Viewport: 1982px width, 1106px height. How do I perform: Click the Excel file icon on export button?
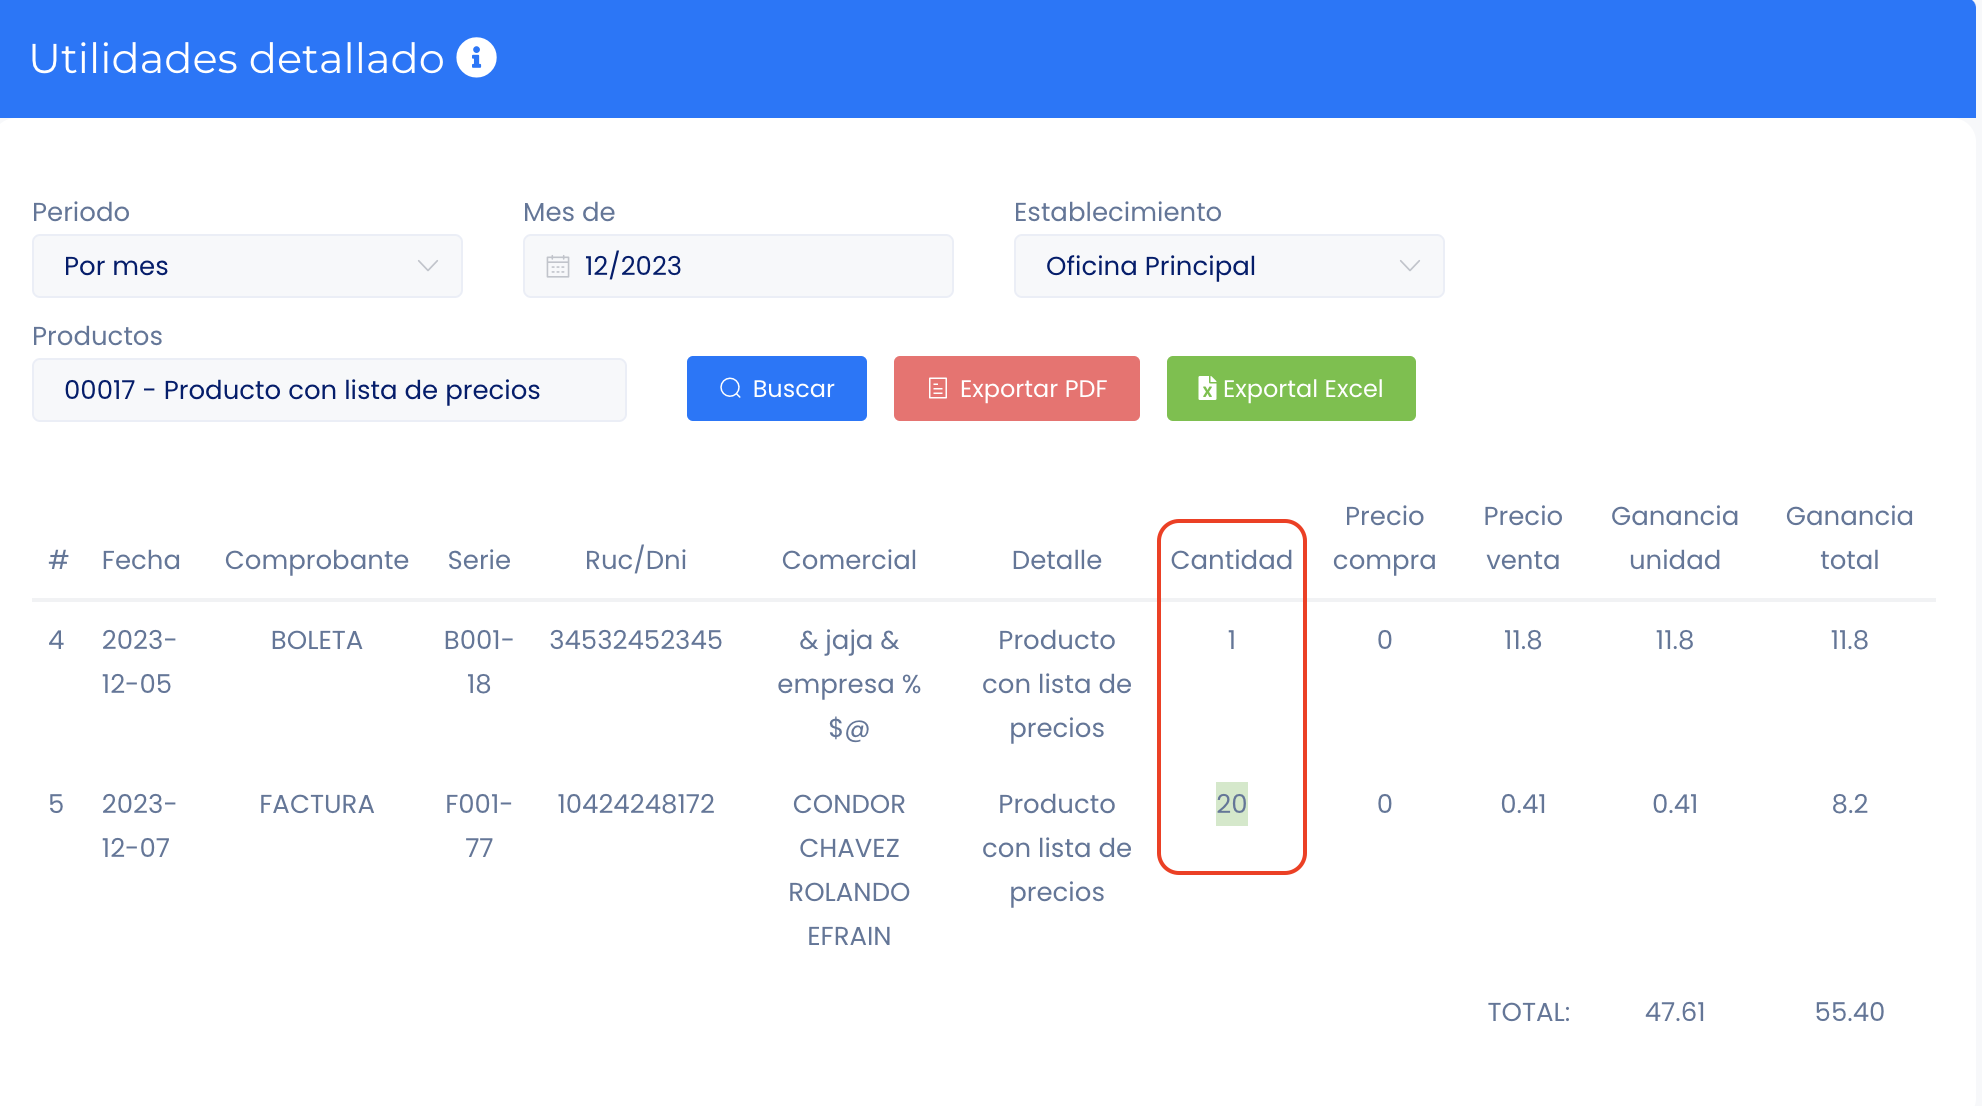(x=1207, y=388)
